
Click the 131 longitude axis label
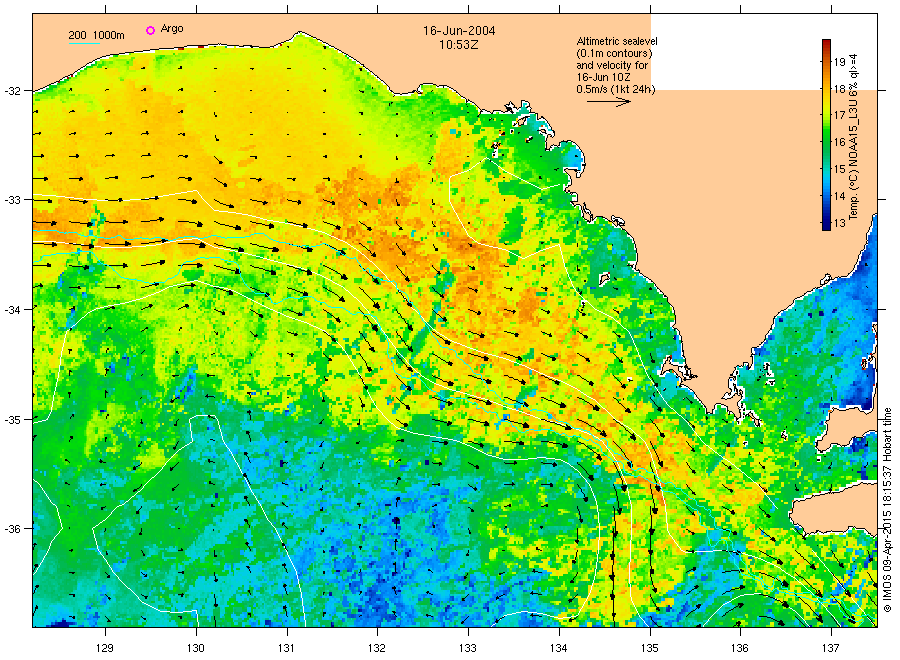pos(286,649)
